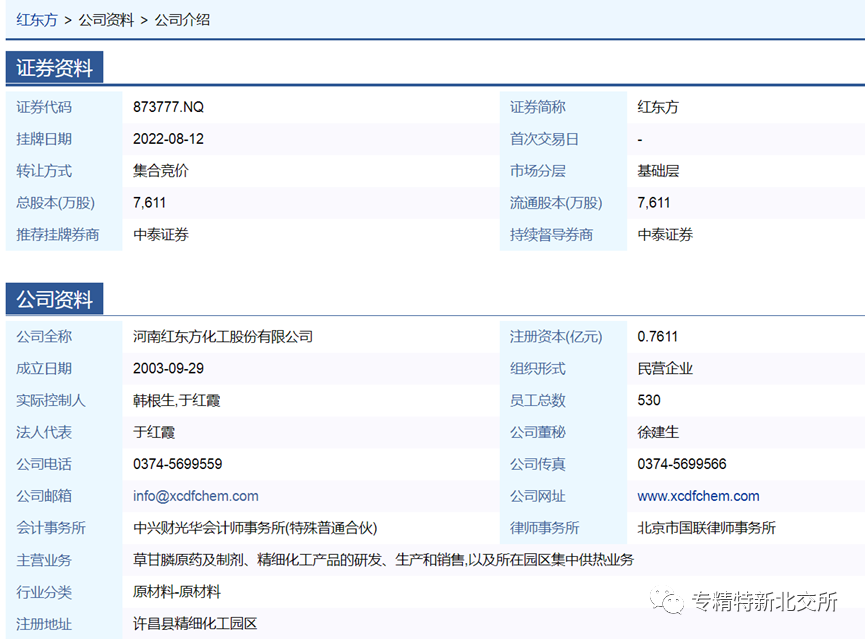Click the 专精特新北交所 watermark text
Image resolution: width=865 pixels, height=639 pixels.
[765, 601]
